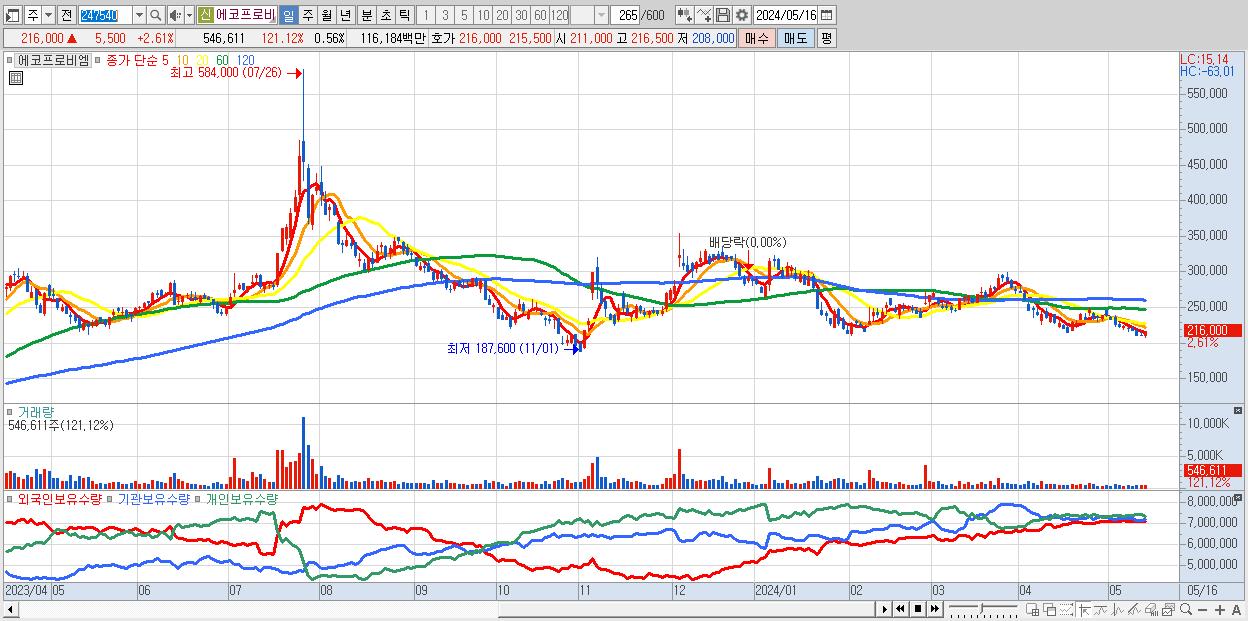Click the 에코프로비엠 chart legend label
Image resolution: width=1248 pixels, height=621 pixels.
coord(54,60)
